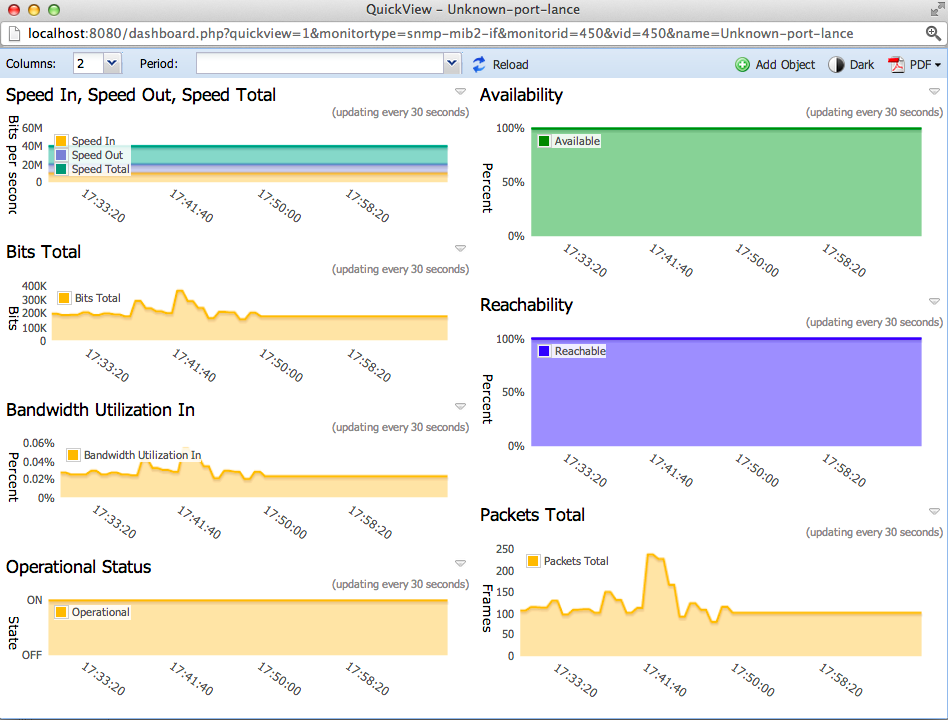Expand the Availability panel menu arrow
The height and width of the screenshot is (720, 948).
tap(934, 91)
